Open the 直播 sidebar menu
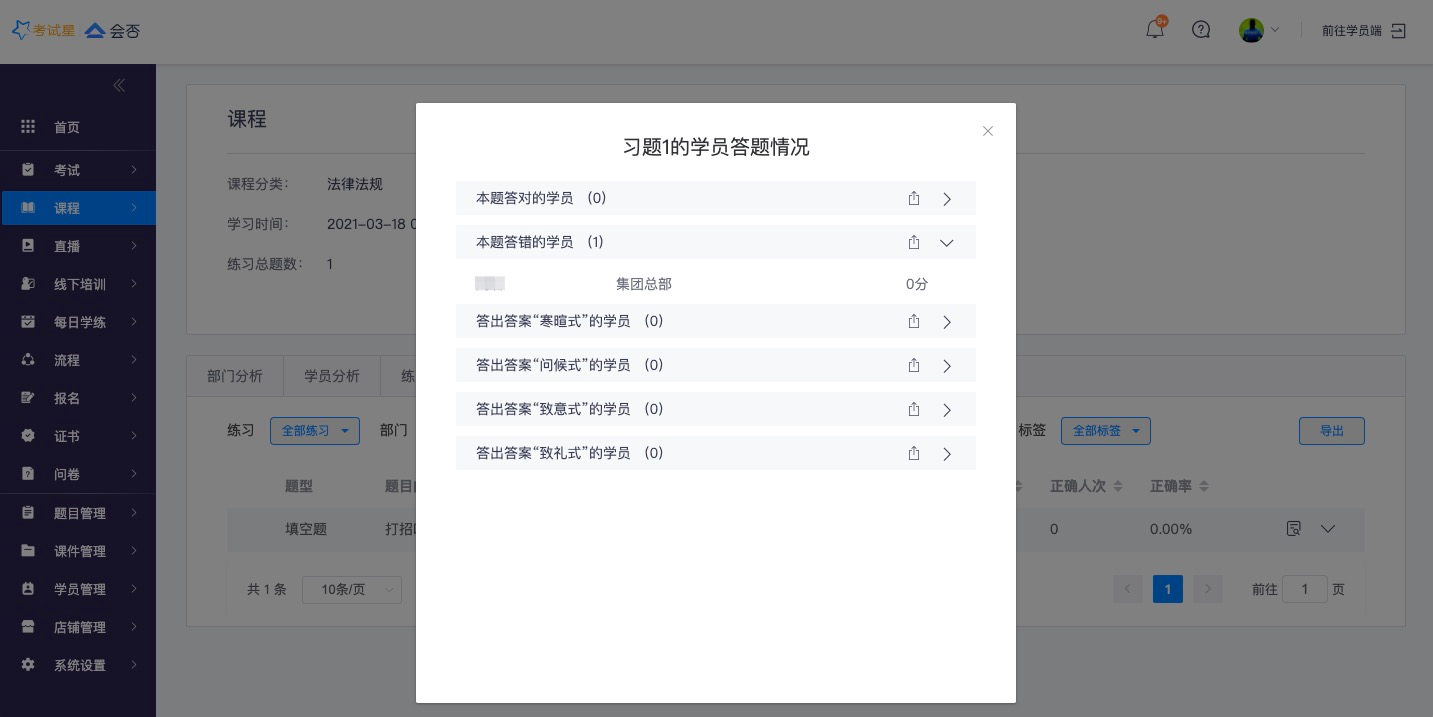Viewport: 1433px width, 717px height. [78, 246]
